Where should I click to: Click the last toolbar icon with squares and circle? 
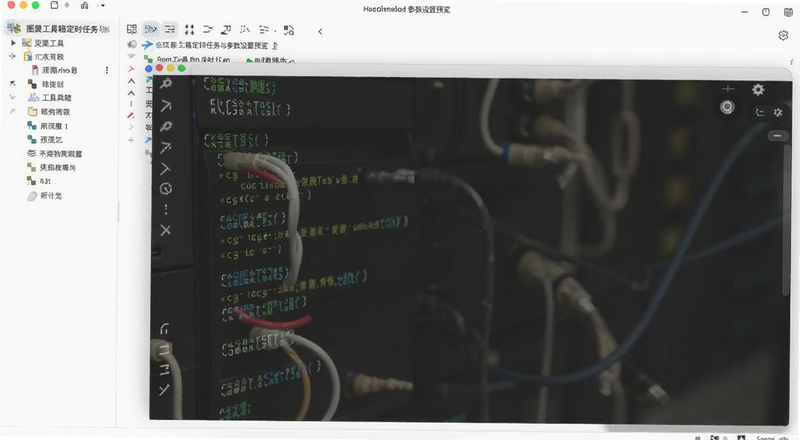click(289, 30)
